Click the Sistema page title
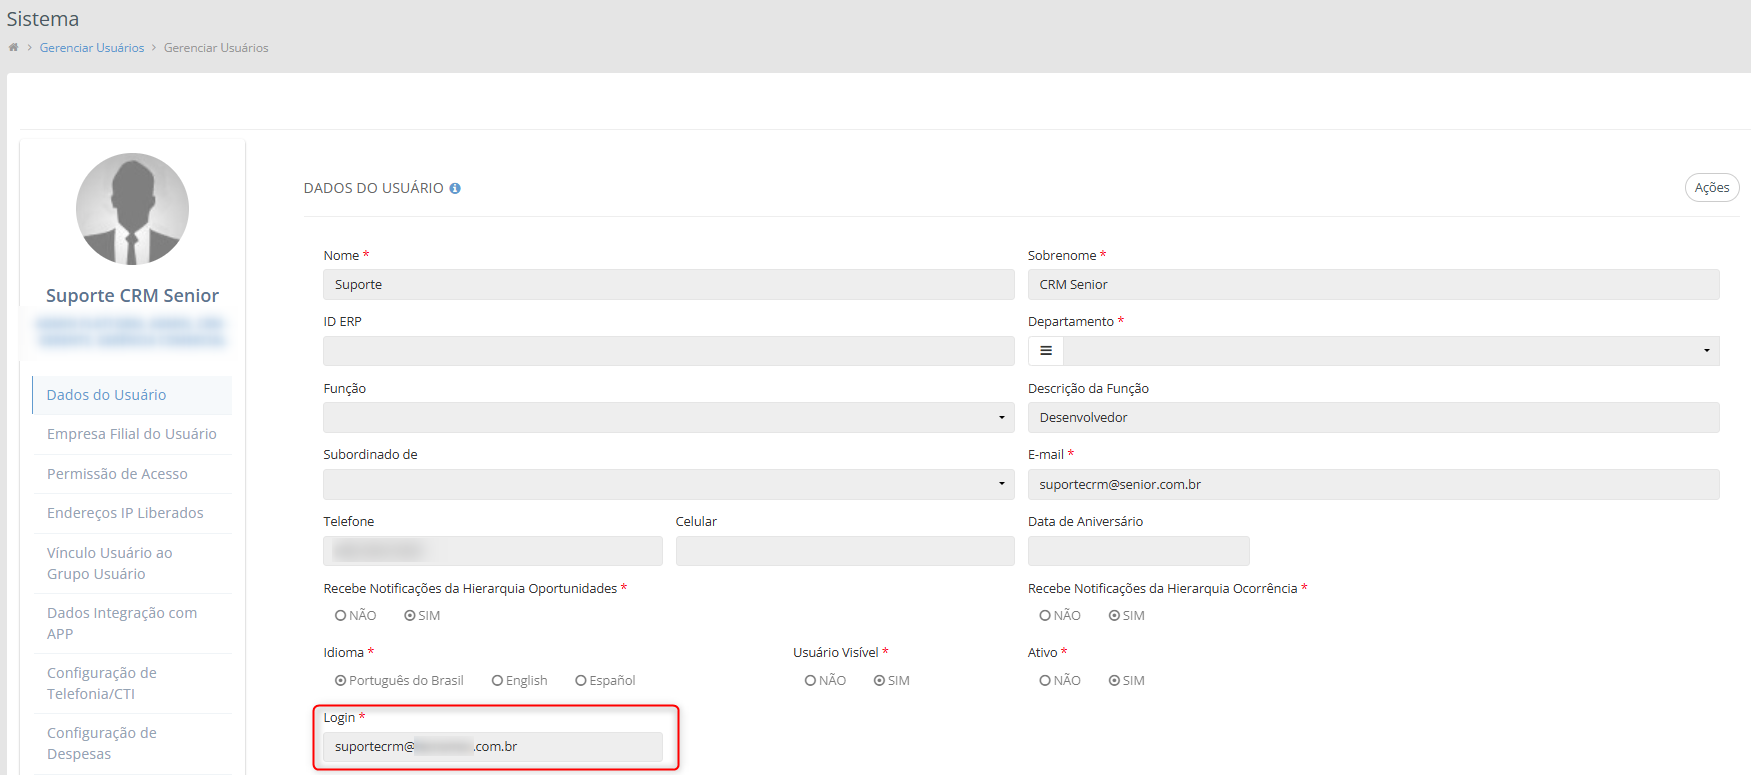Image resolution: width=1751 pixels, height=775 pixels. (43, 19)
